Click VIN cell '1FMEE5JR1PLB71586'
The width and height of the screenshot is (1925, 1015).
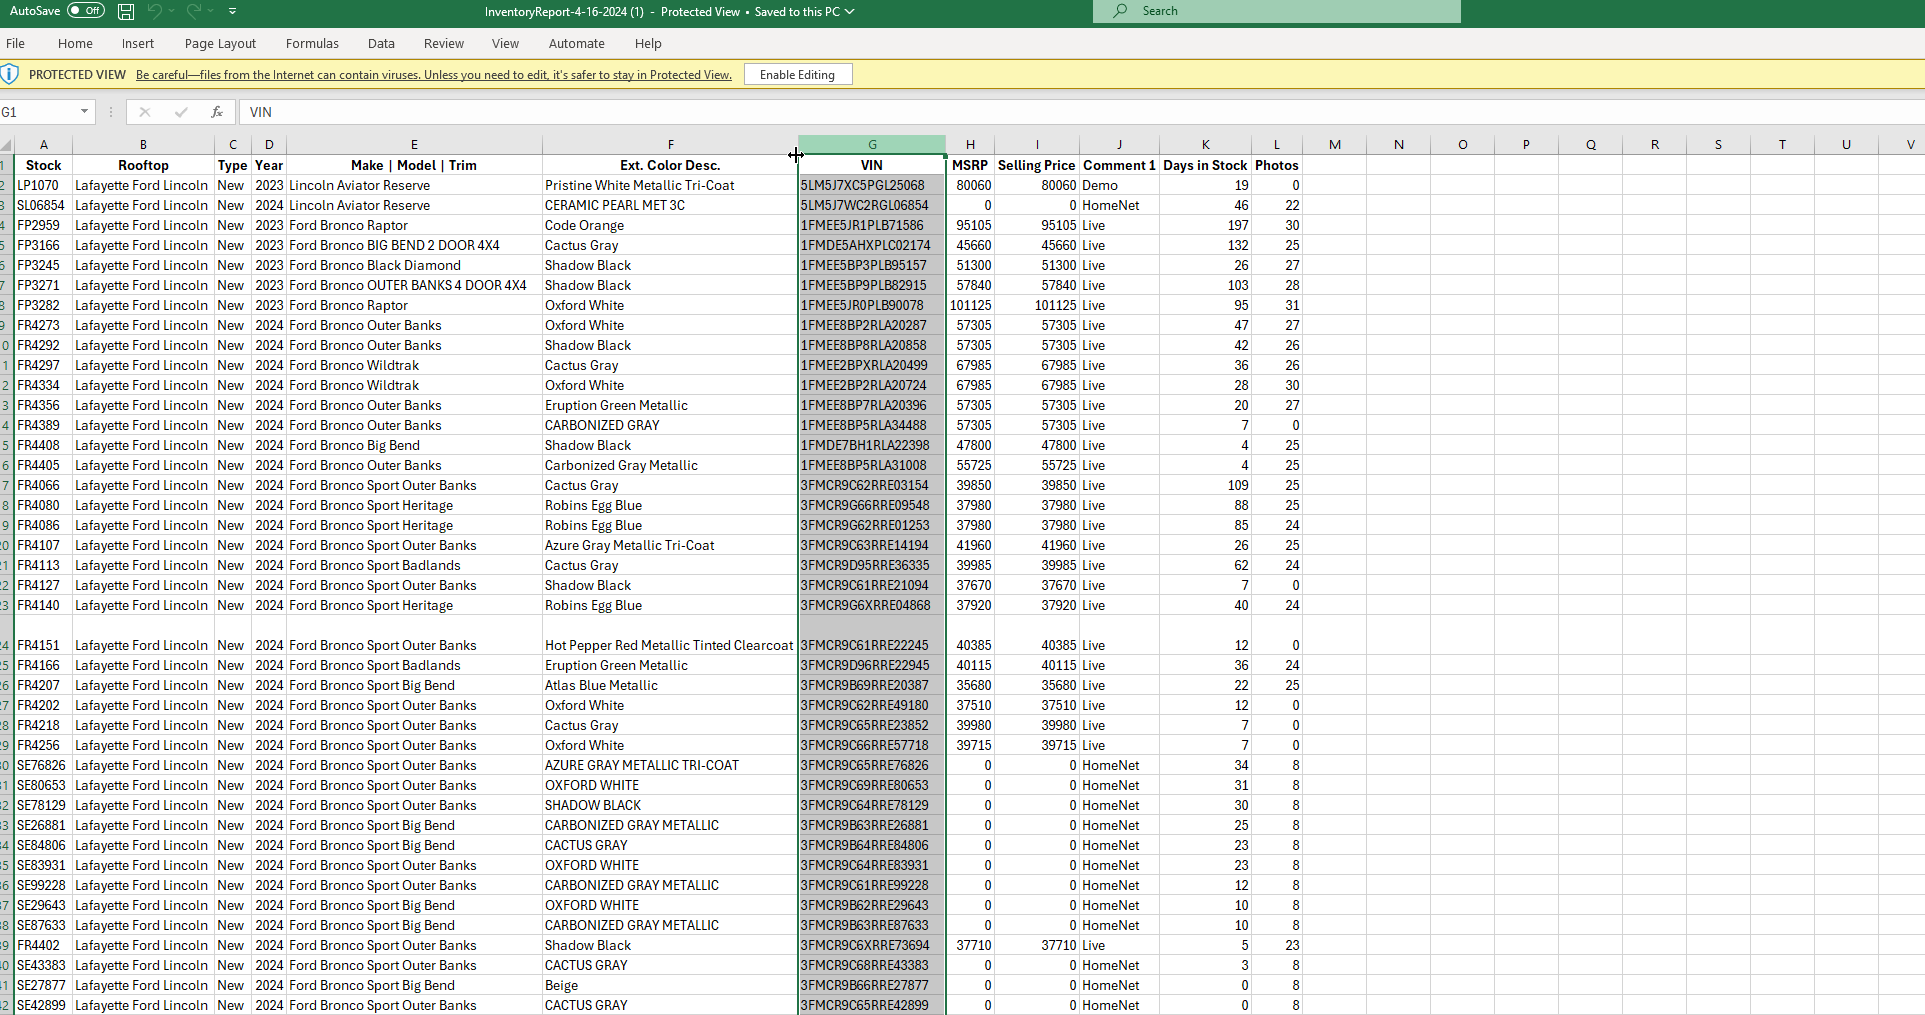[x=872, y=225]
